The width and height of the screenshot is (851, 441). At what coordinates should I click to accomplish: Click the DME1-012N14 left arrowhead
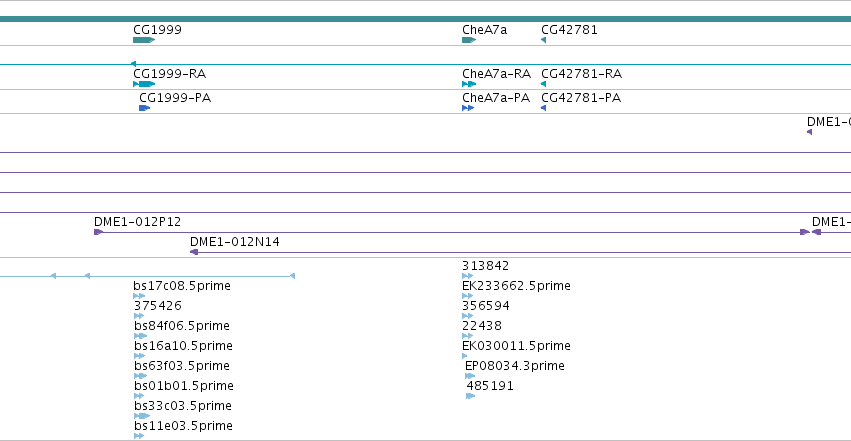[194, 252]
